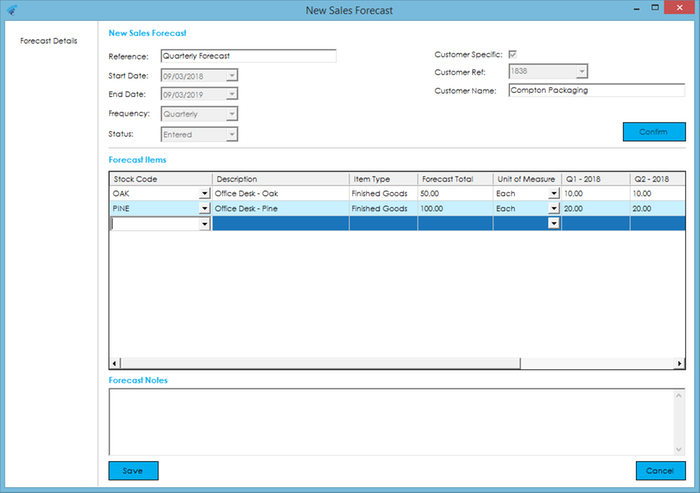This screenshot has height=493, width=700.
Task: Click the Confirm button
Action: [x=654, y=132]
